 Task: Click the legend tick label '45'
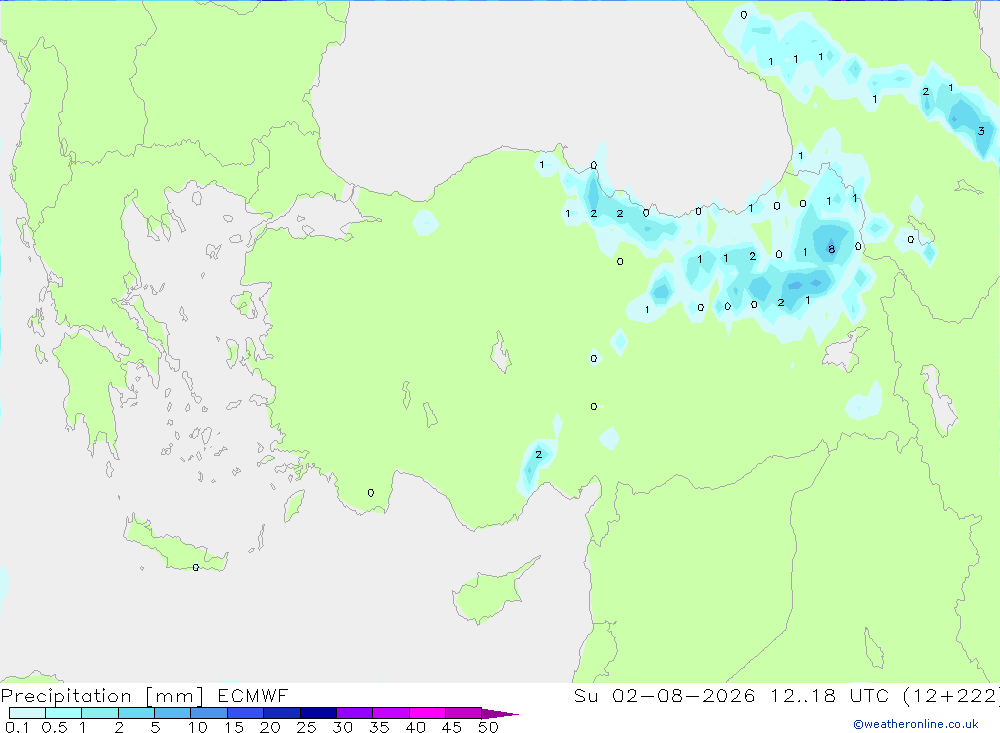coord(452,727)
